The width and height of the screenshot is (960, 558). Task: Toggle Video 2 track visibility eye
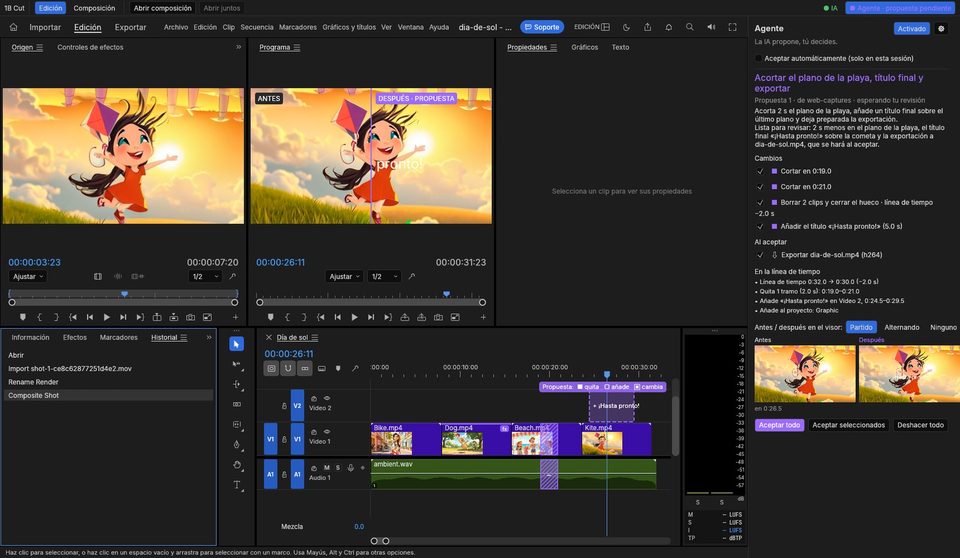[x=327, y=398]
